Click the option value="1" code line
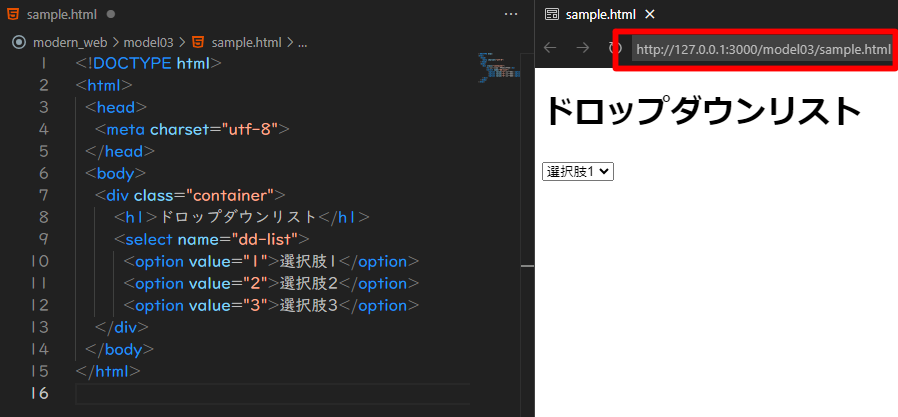The image size is (898, 417). coord(271,261)
